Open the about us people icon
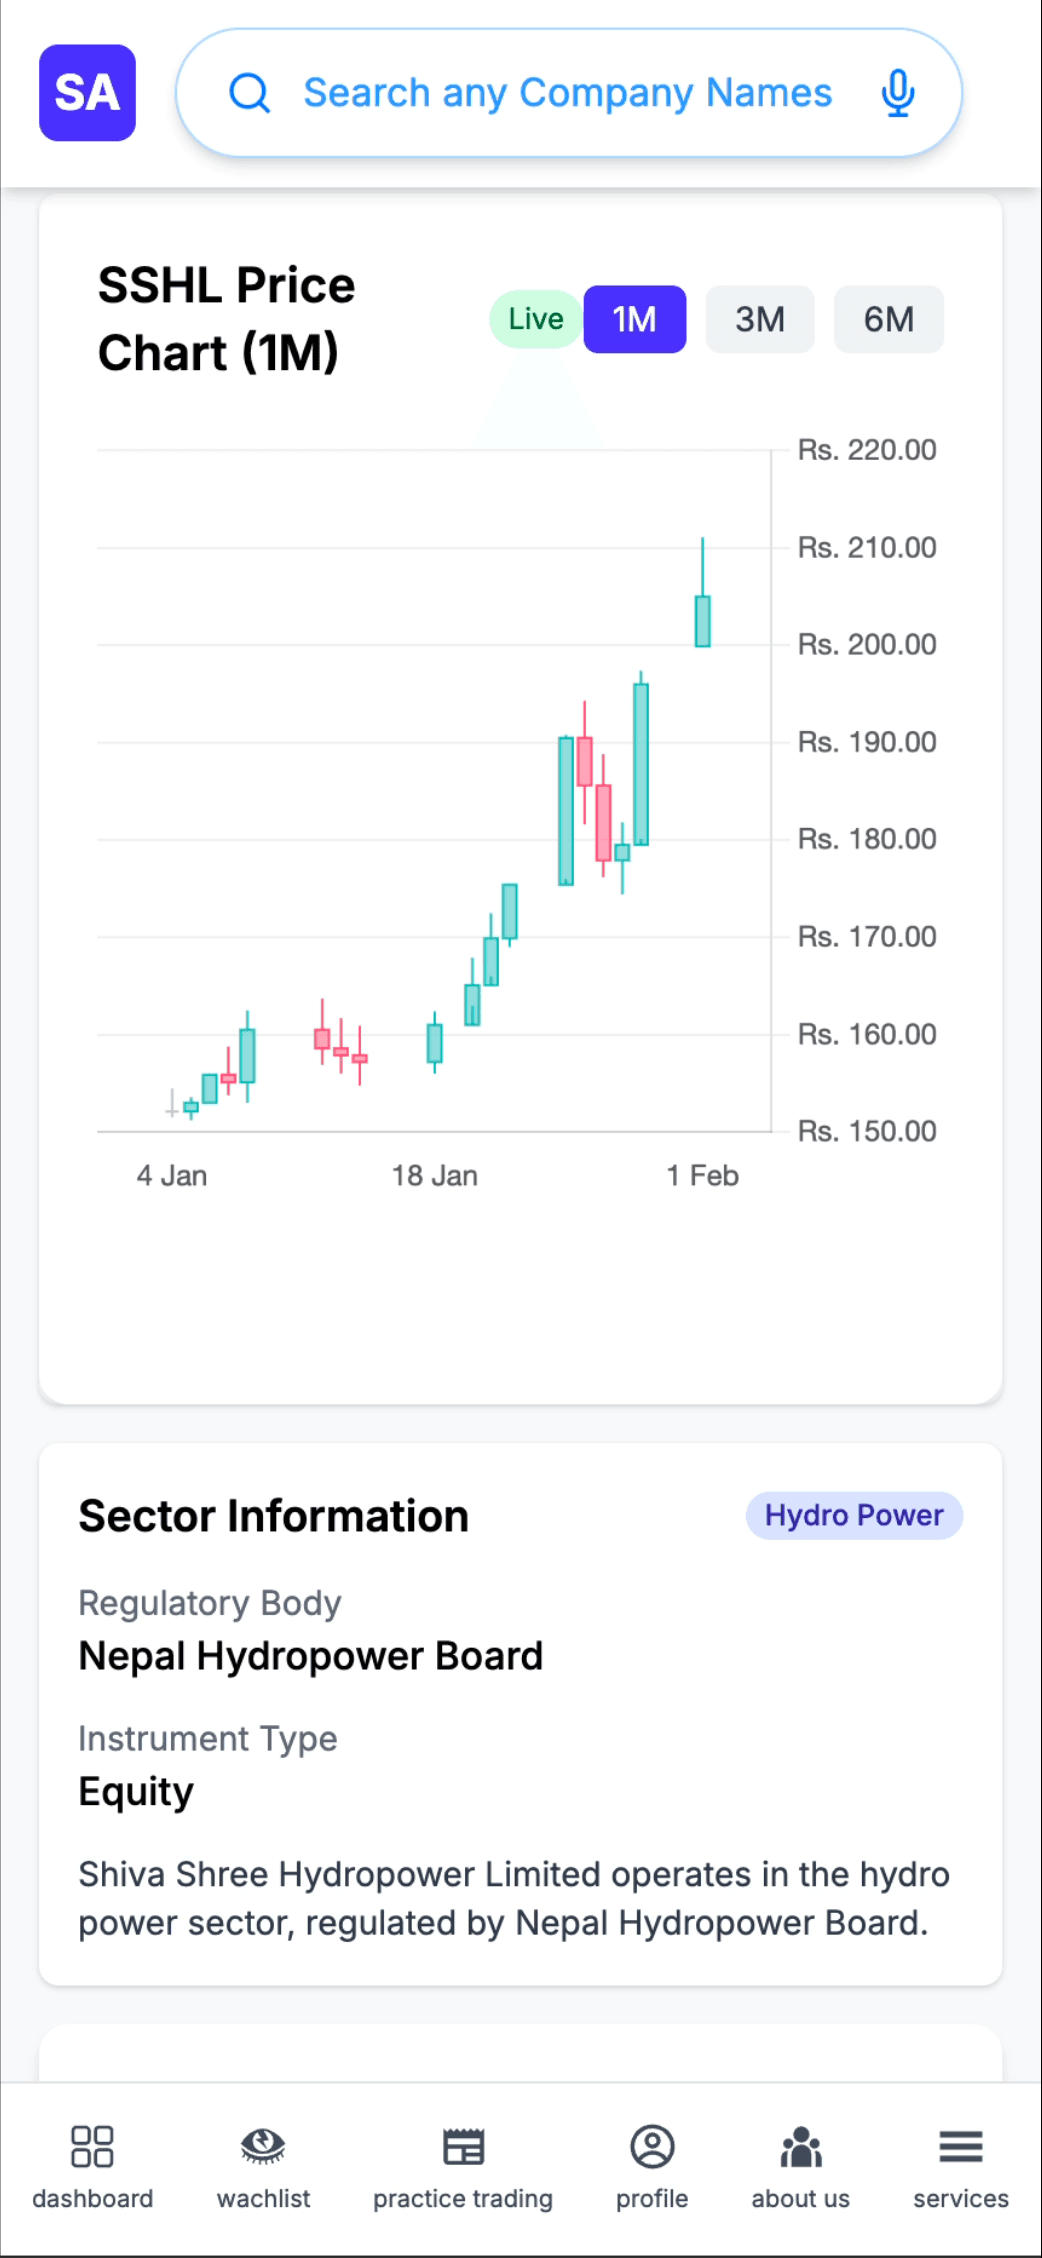1042x2258 pixels. tap(800, 2146)
